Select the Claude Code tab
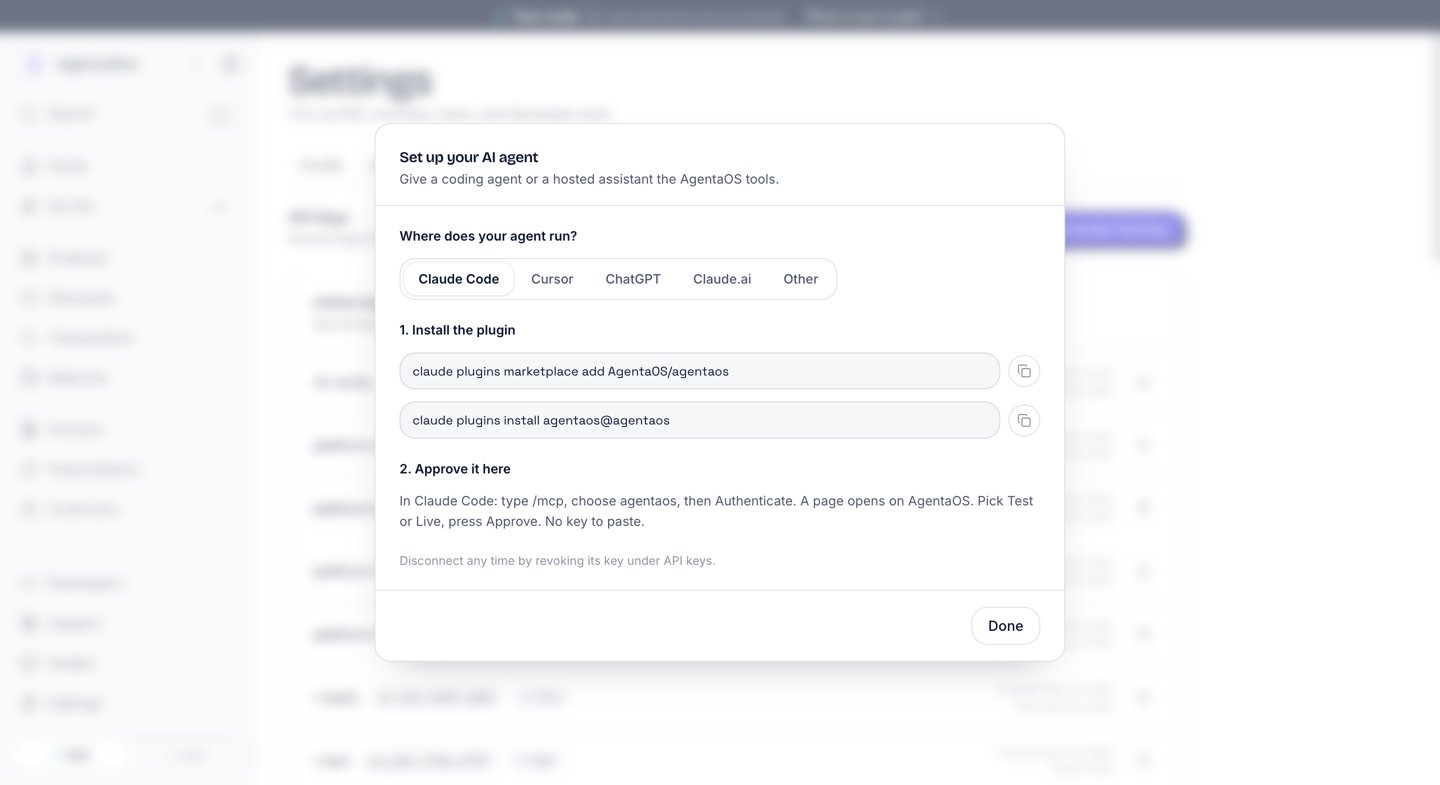This screenshot has height=785, width=1440. coord(459,279)
